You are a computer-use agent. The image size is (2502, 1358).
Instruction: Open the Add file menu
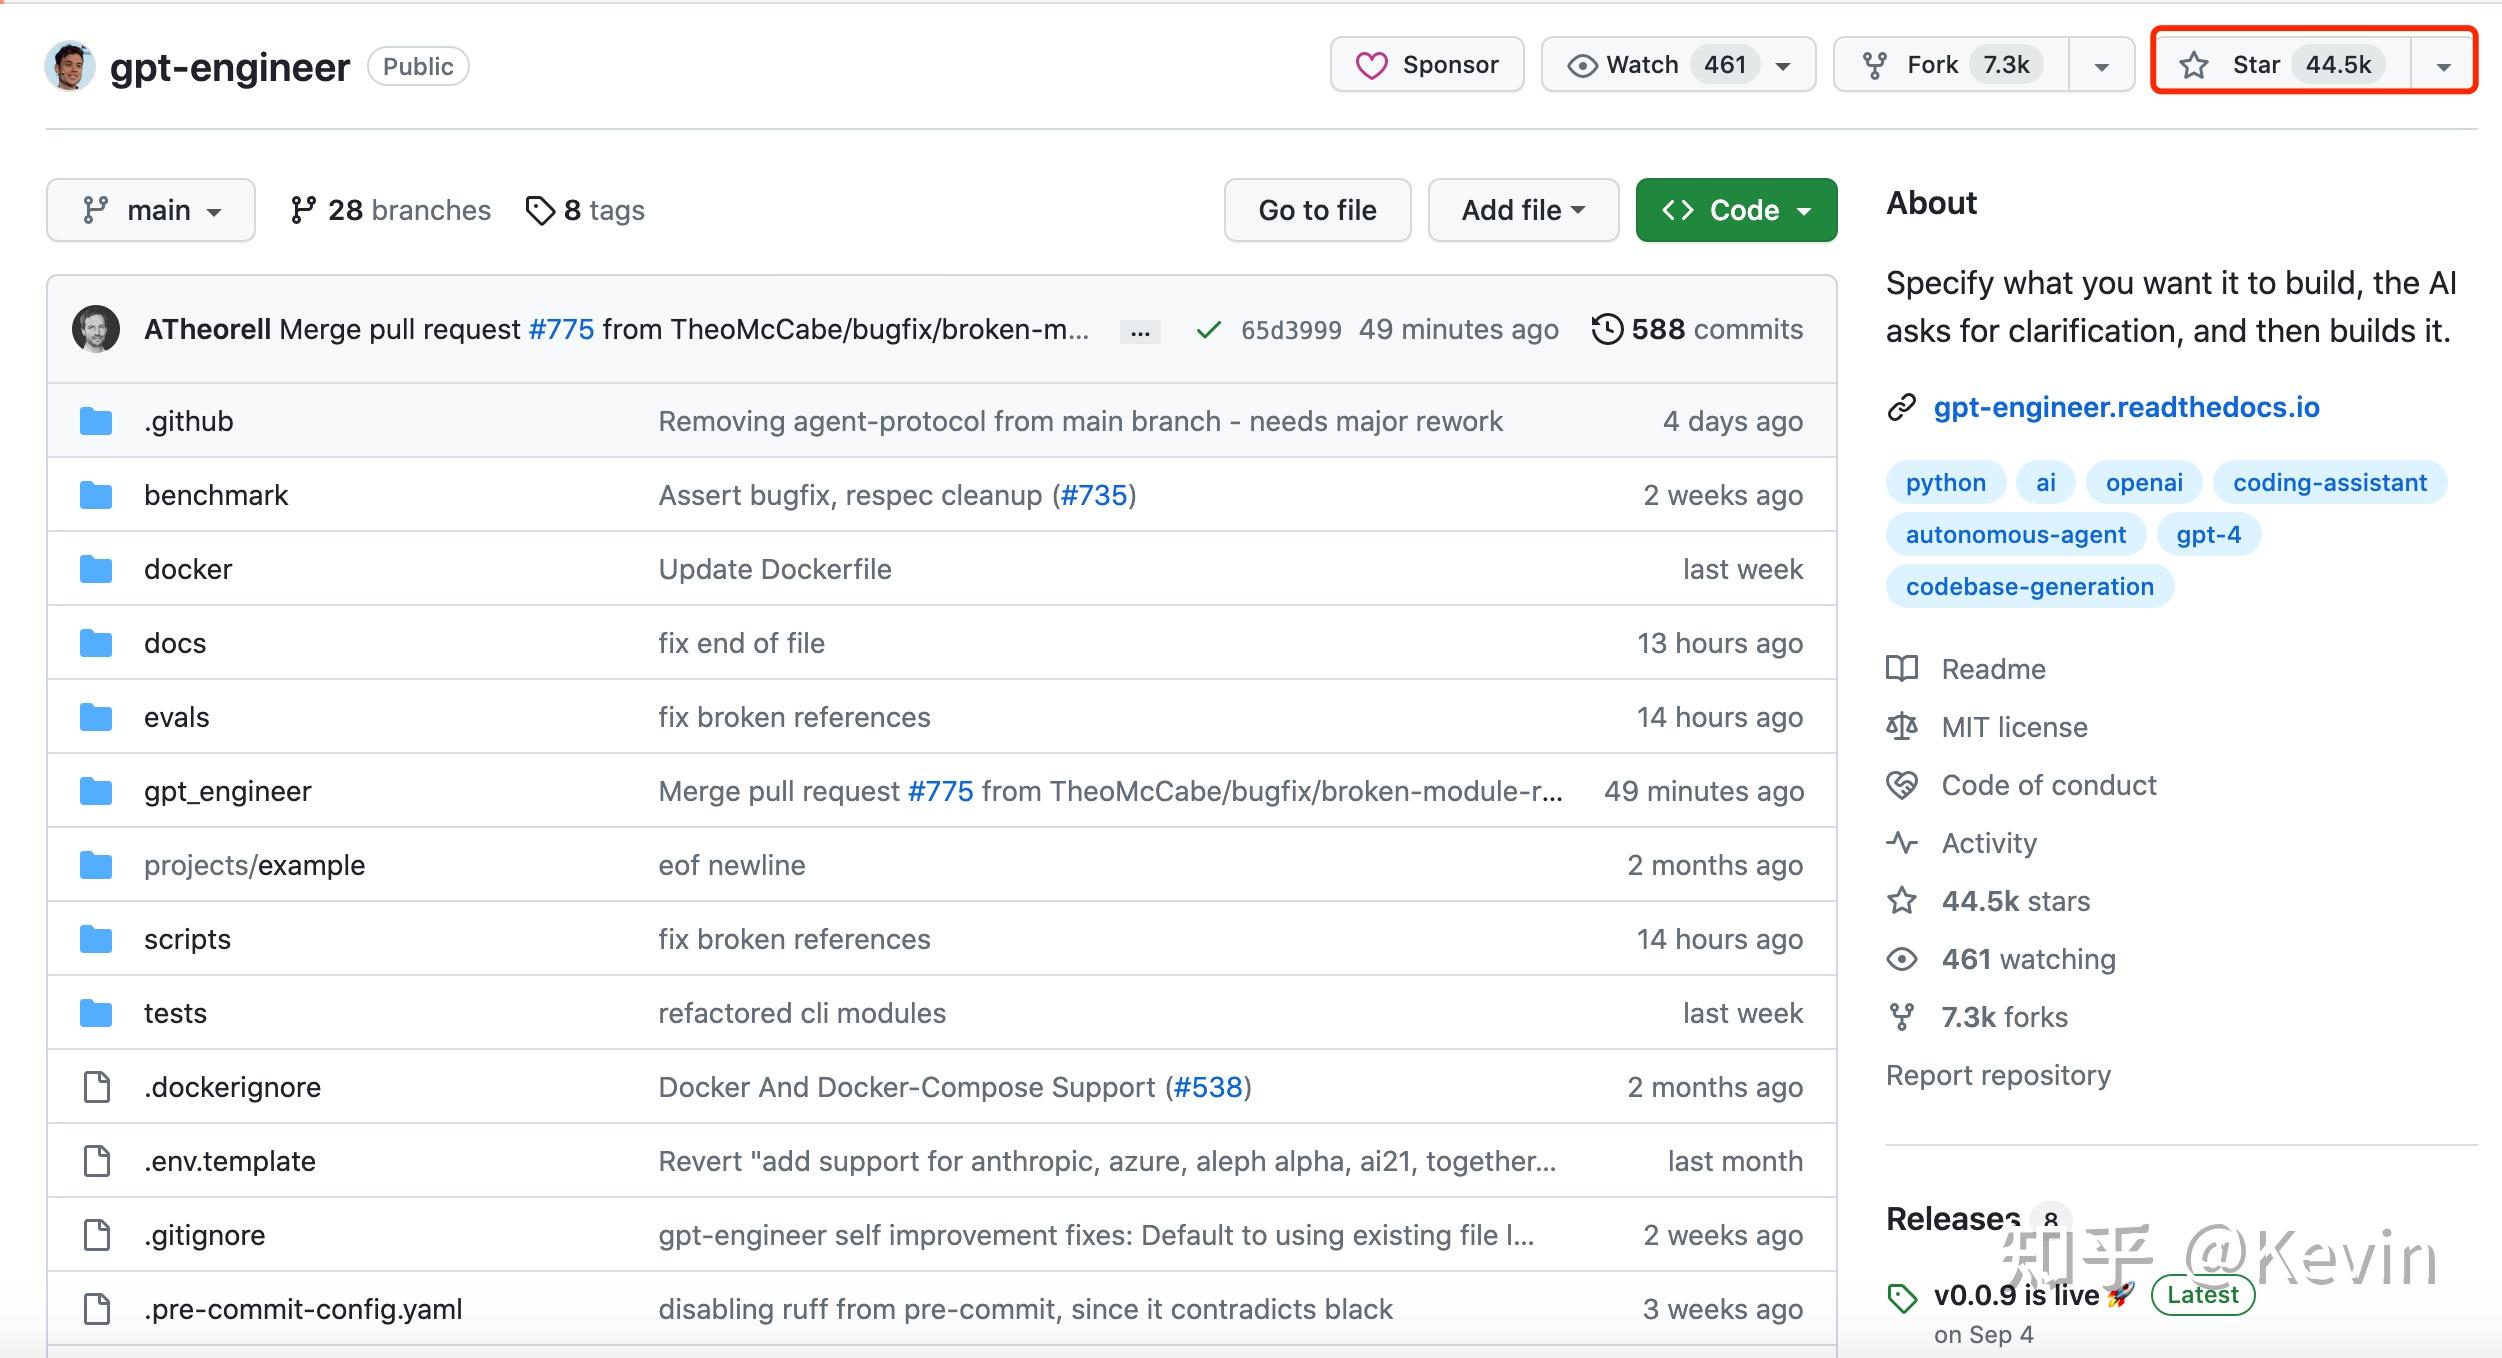pyautogui.click(x=1522, y=210)
